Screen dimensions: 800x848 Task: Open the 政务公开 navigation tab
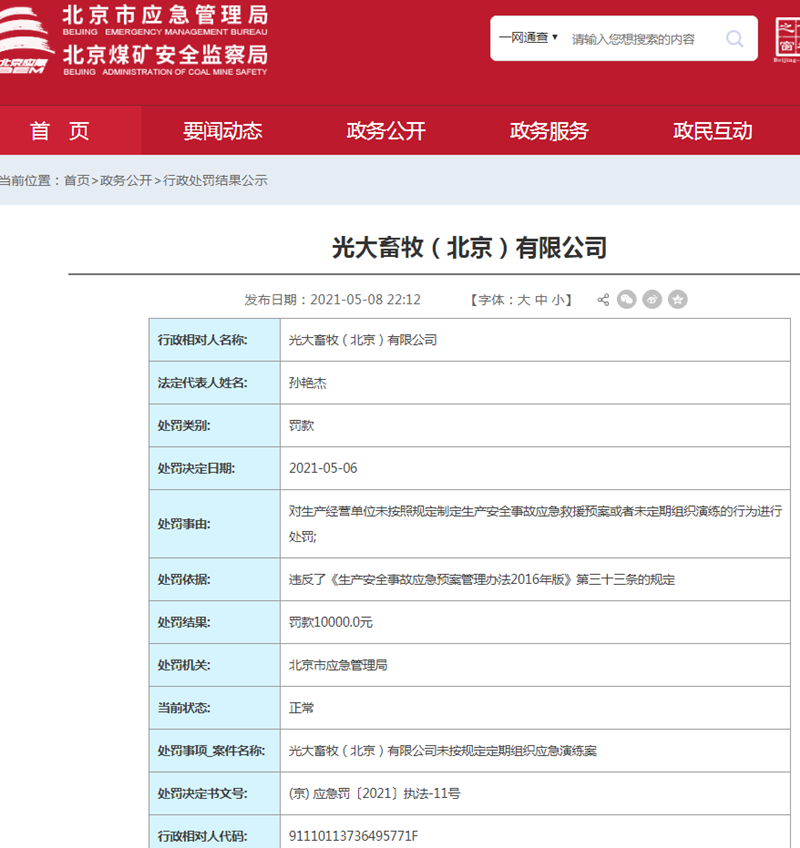386,131
